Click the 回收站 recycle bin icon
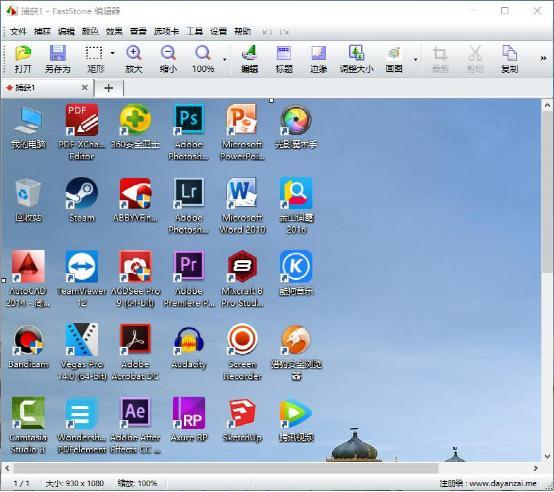The width and height of the screenshot is (554, 492). click(28, 193)
